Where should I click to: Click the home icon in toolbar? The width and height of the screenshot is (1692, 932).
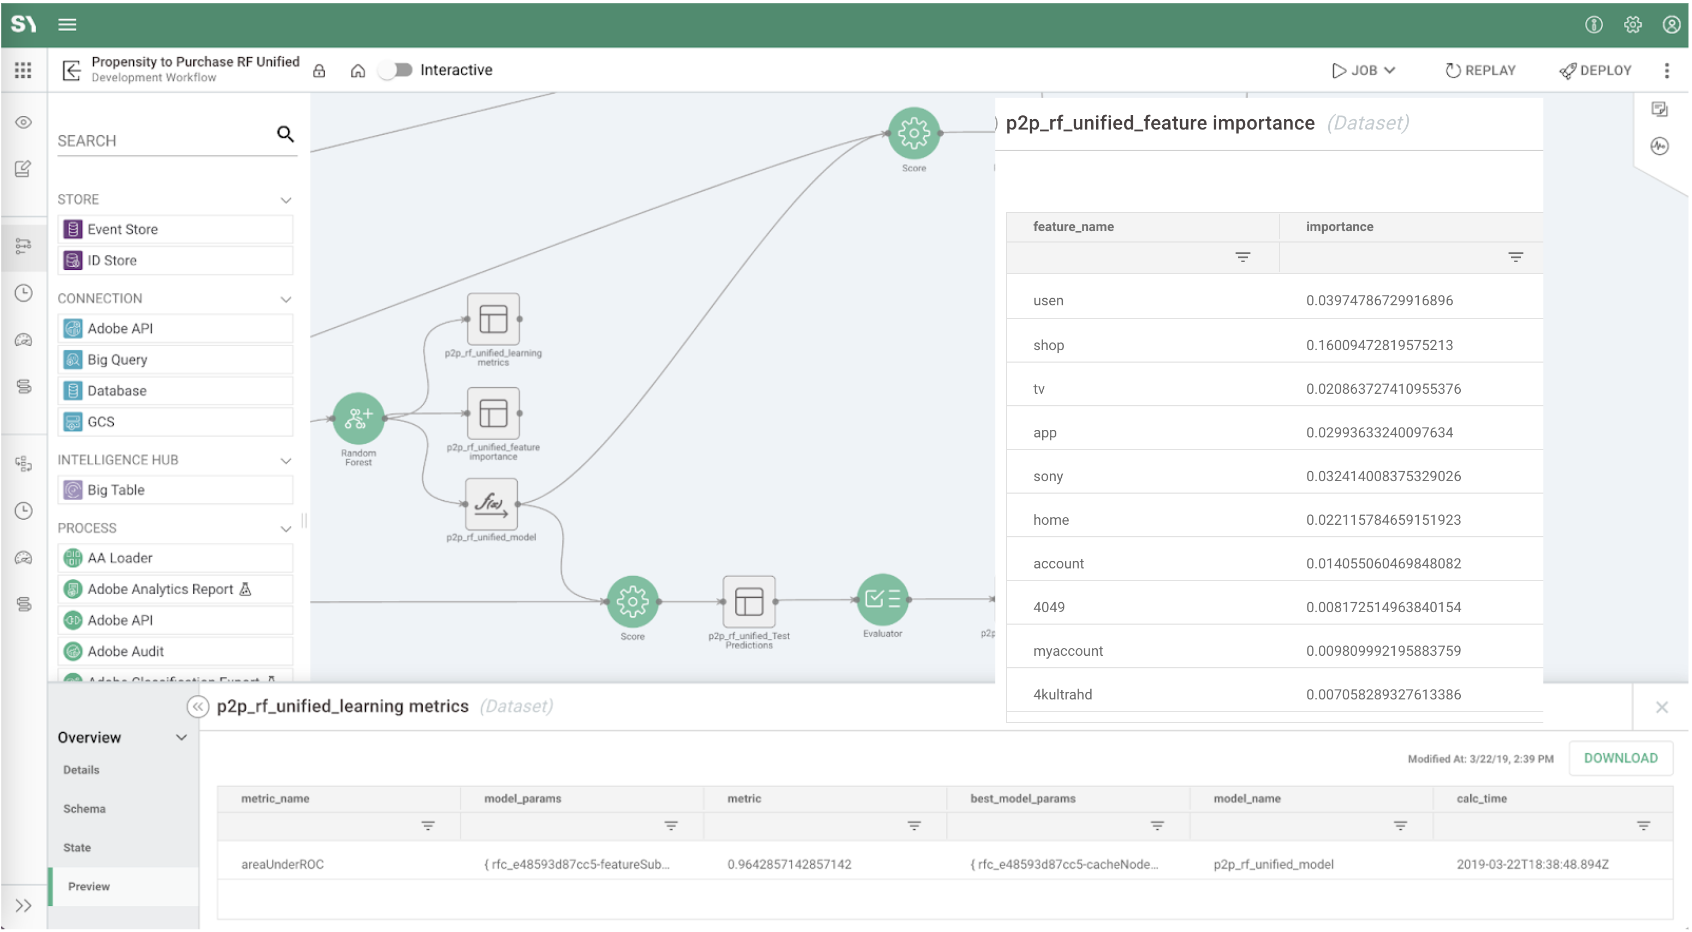click(357, 71)
